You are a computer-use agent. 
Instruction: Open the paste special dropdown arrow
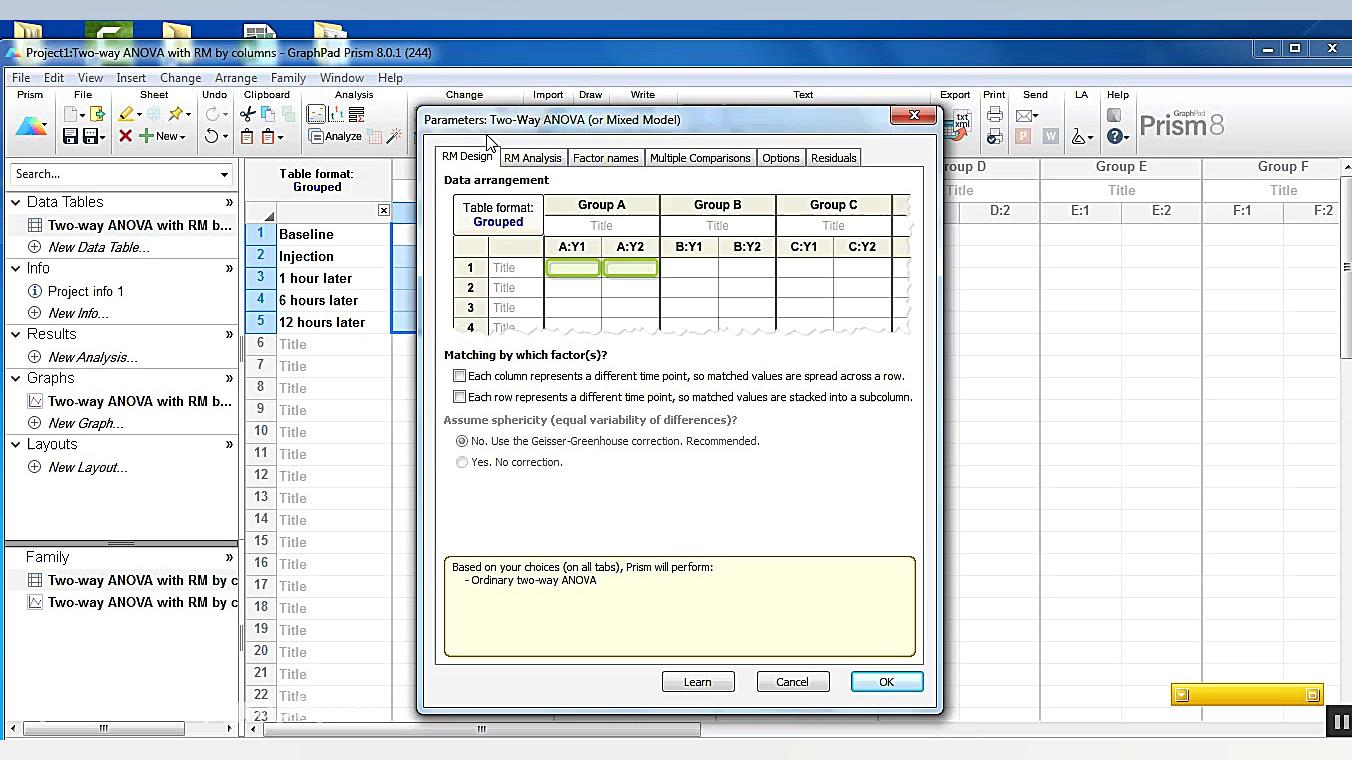coord(281,136)
